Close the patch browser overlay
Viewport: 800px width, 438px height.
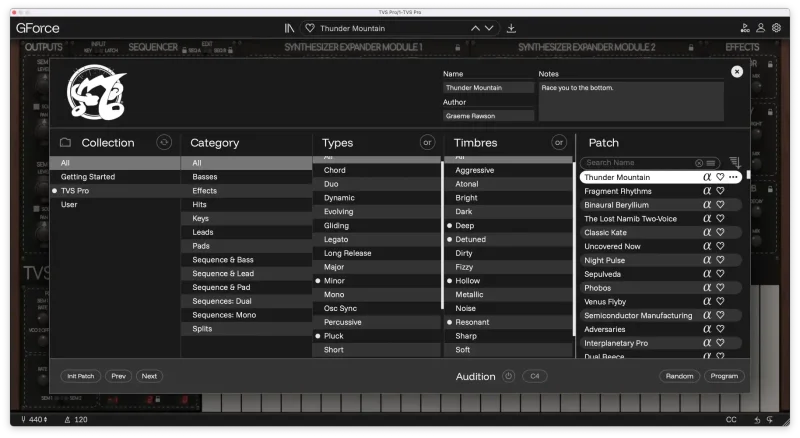point(737,71)
